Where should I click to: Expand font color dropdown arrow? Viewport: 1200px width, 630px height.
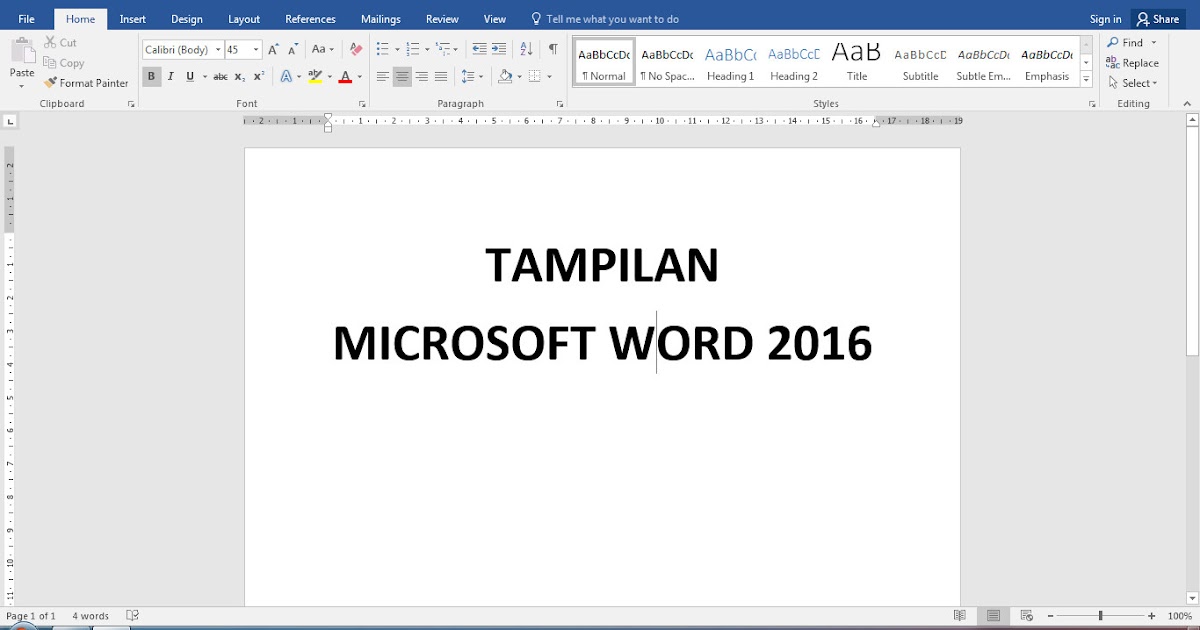tap(359, 77)
